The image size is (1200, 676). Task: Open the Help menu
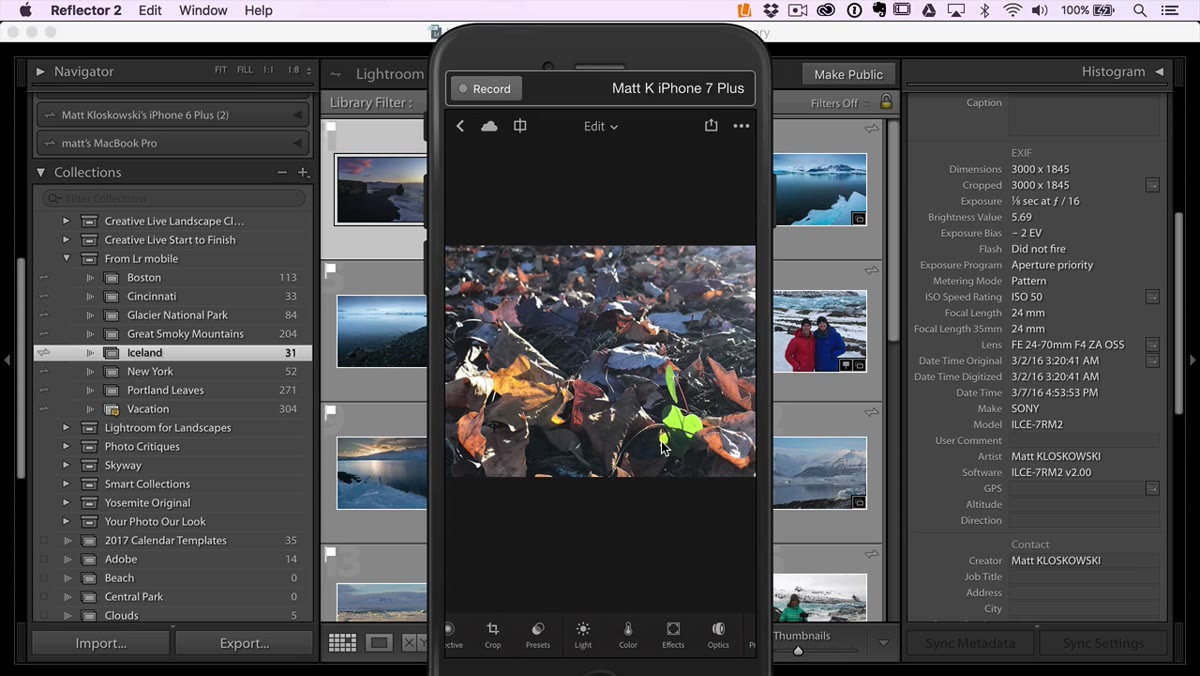(x=258, y=10)
